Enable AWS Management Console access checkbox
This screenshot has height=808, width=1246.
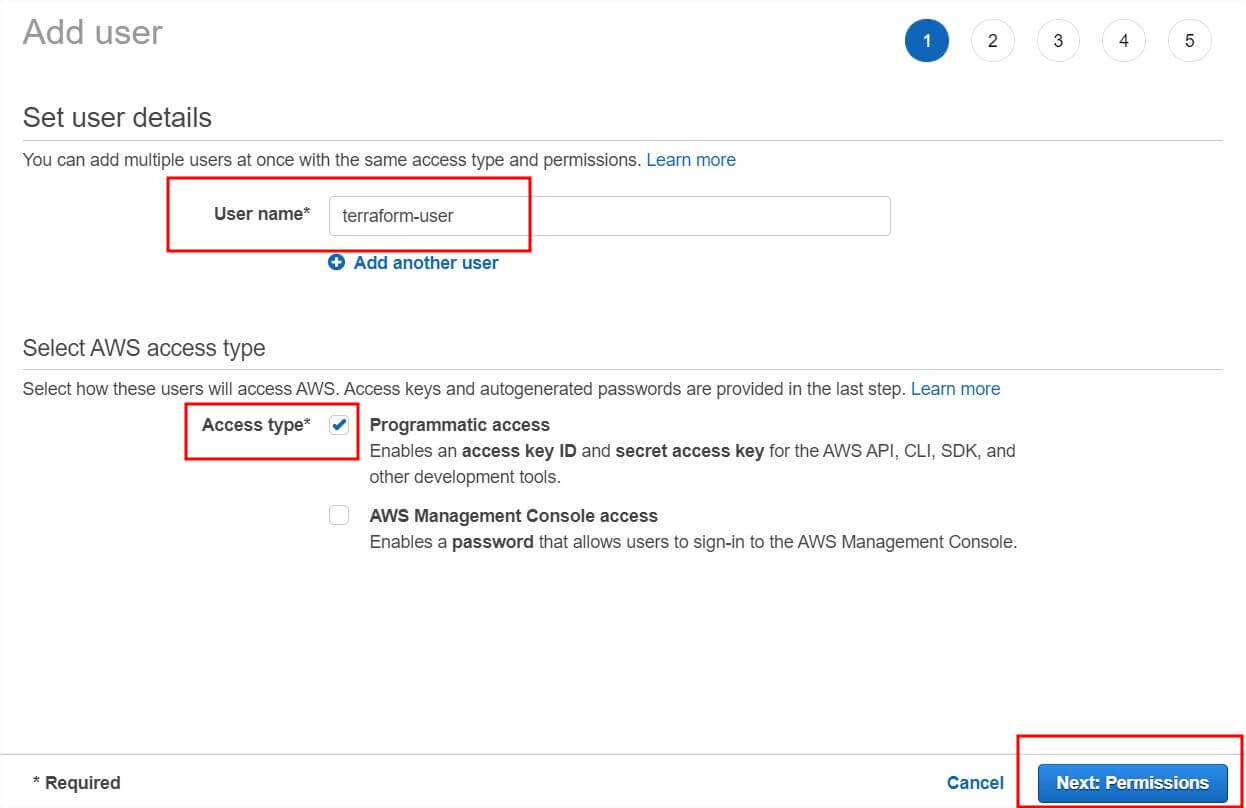click(339, 515)
